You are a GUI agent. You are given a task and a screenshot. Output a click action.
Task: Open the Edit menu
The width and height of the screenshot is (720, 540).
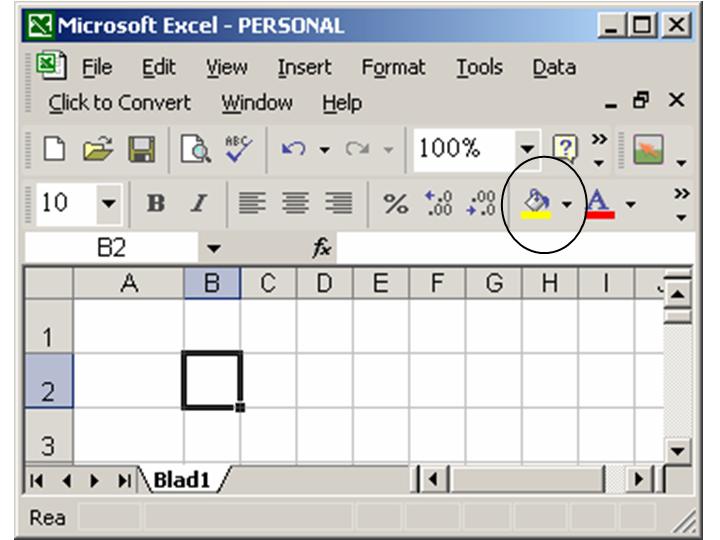158,68
